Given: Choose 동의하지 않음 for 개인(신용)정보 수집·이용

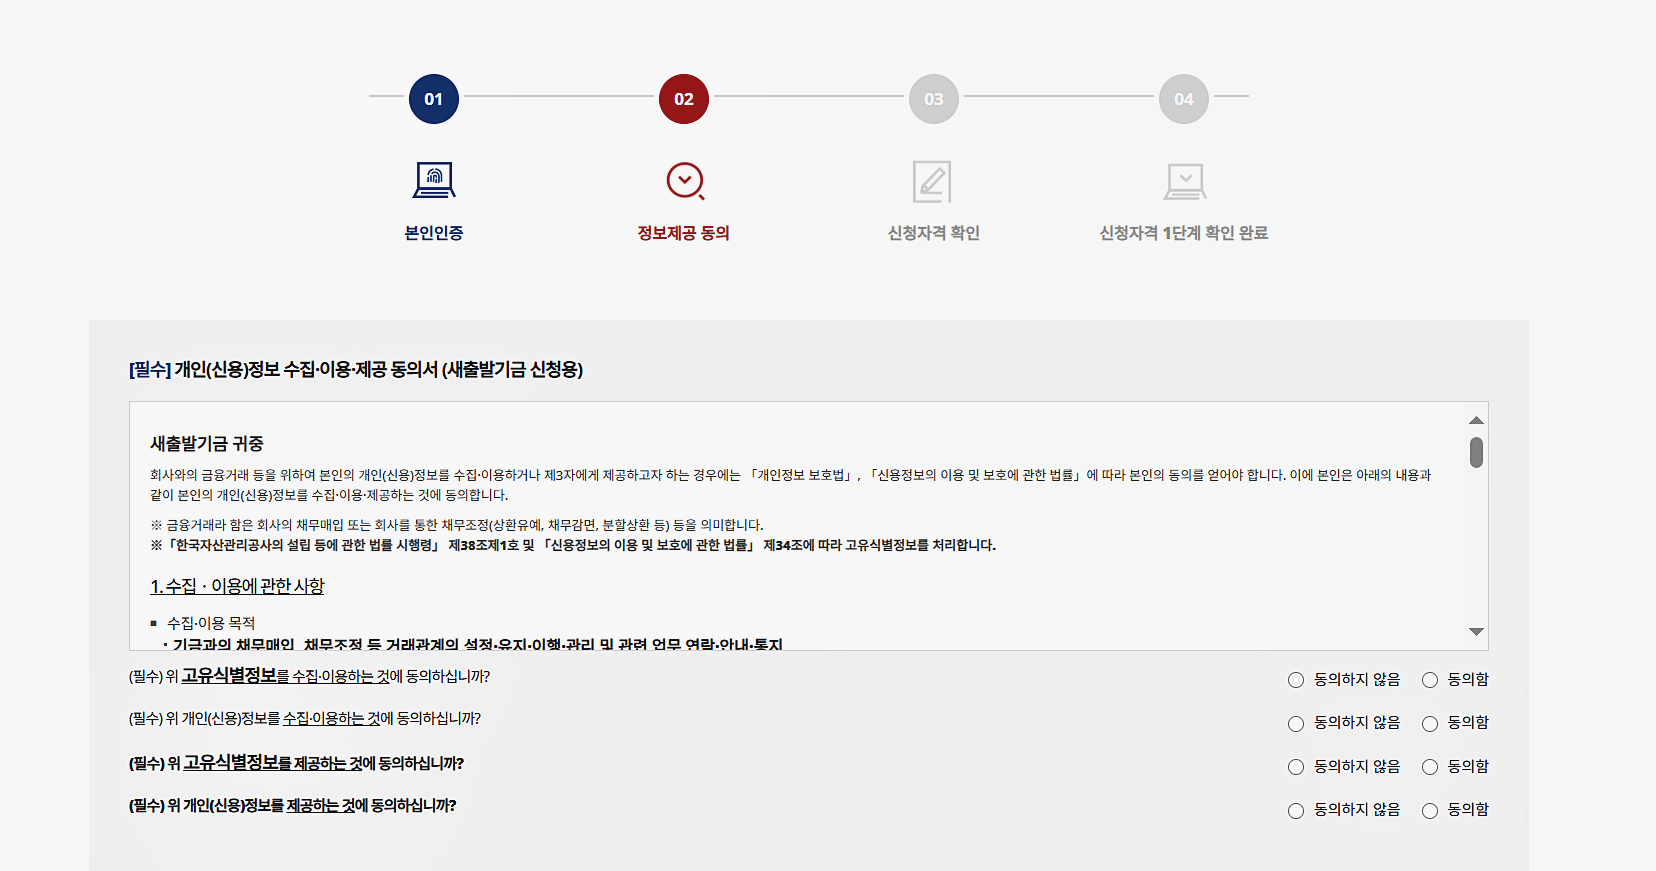Looking at the screenshot, I should [1296, 724].
